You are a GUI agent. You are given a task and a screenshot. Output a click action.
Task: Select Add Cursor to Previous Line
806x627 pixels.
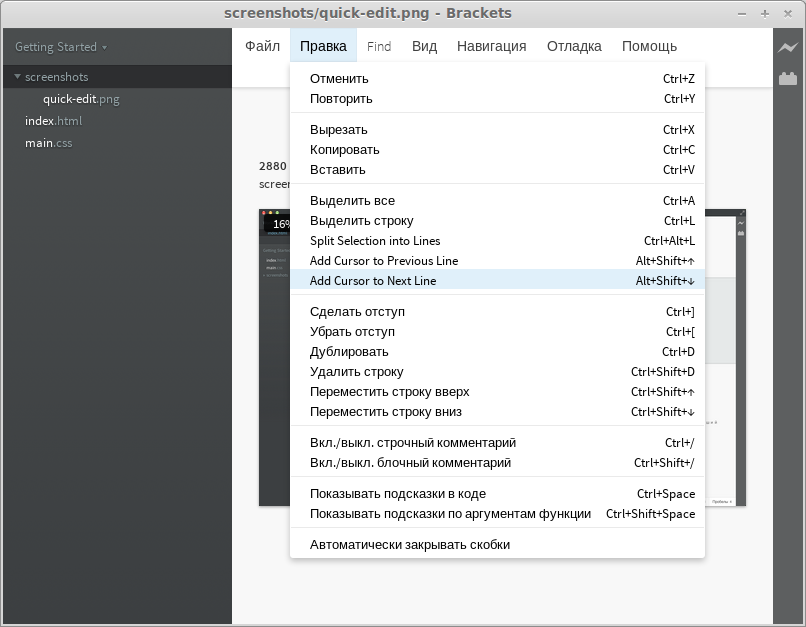point(497,261)
